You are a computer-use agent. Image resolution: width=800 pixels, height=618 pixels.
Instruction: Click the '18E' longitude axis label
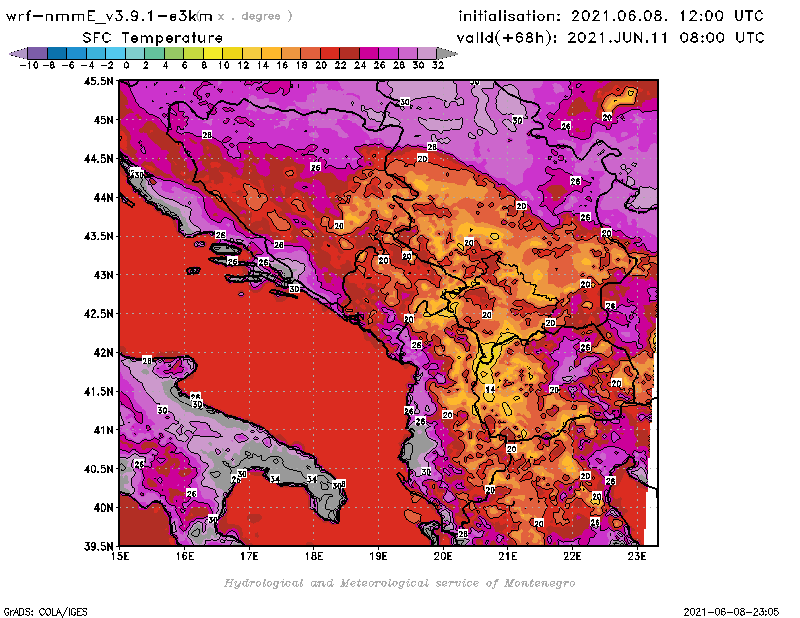314,556
